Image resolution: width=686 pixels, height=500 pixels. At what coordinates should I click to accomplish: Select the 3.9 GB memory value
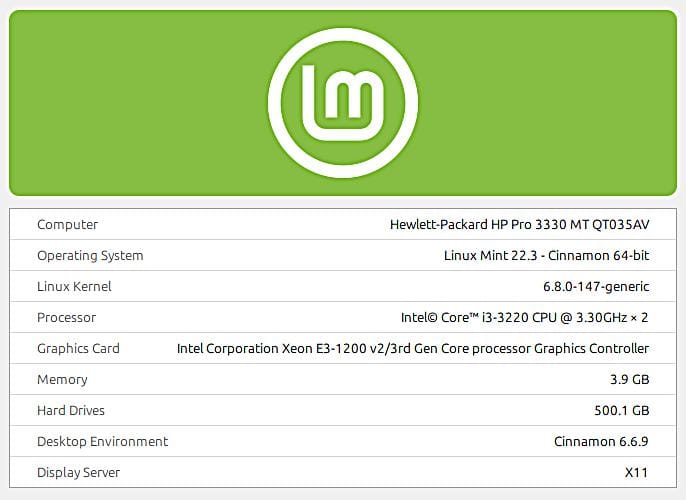point(629,380)
